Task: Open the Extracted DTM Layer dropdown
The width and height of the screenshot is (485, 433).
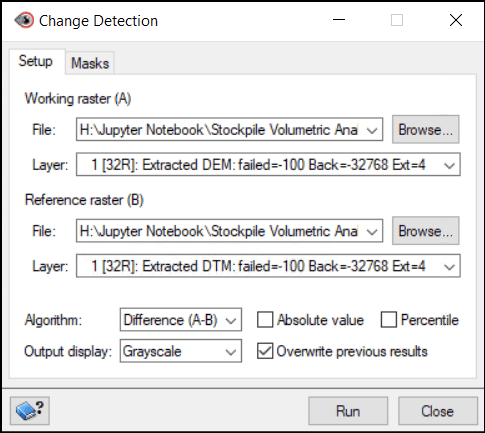Action: point(268,266)
